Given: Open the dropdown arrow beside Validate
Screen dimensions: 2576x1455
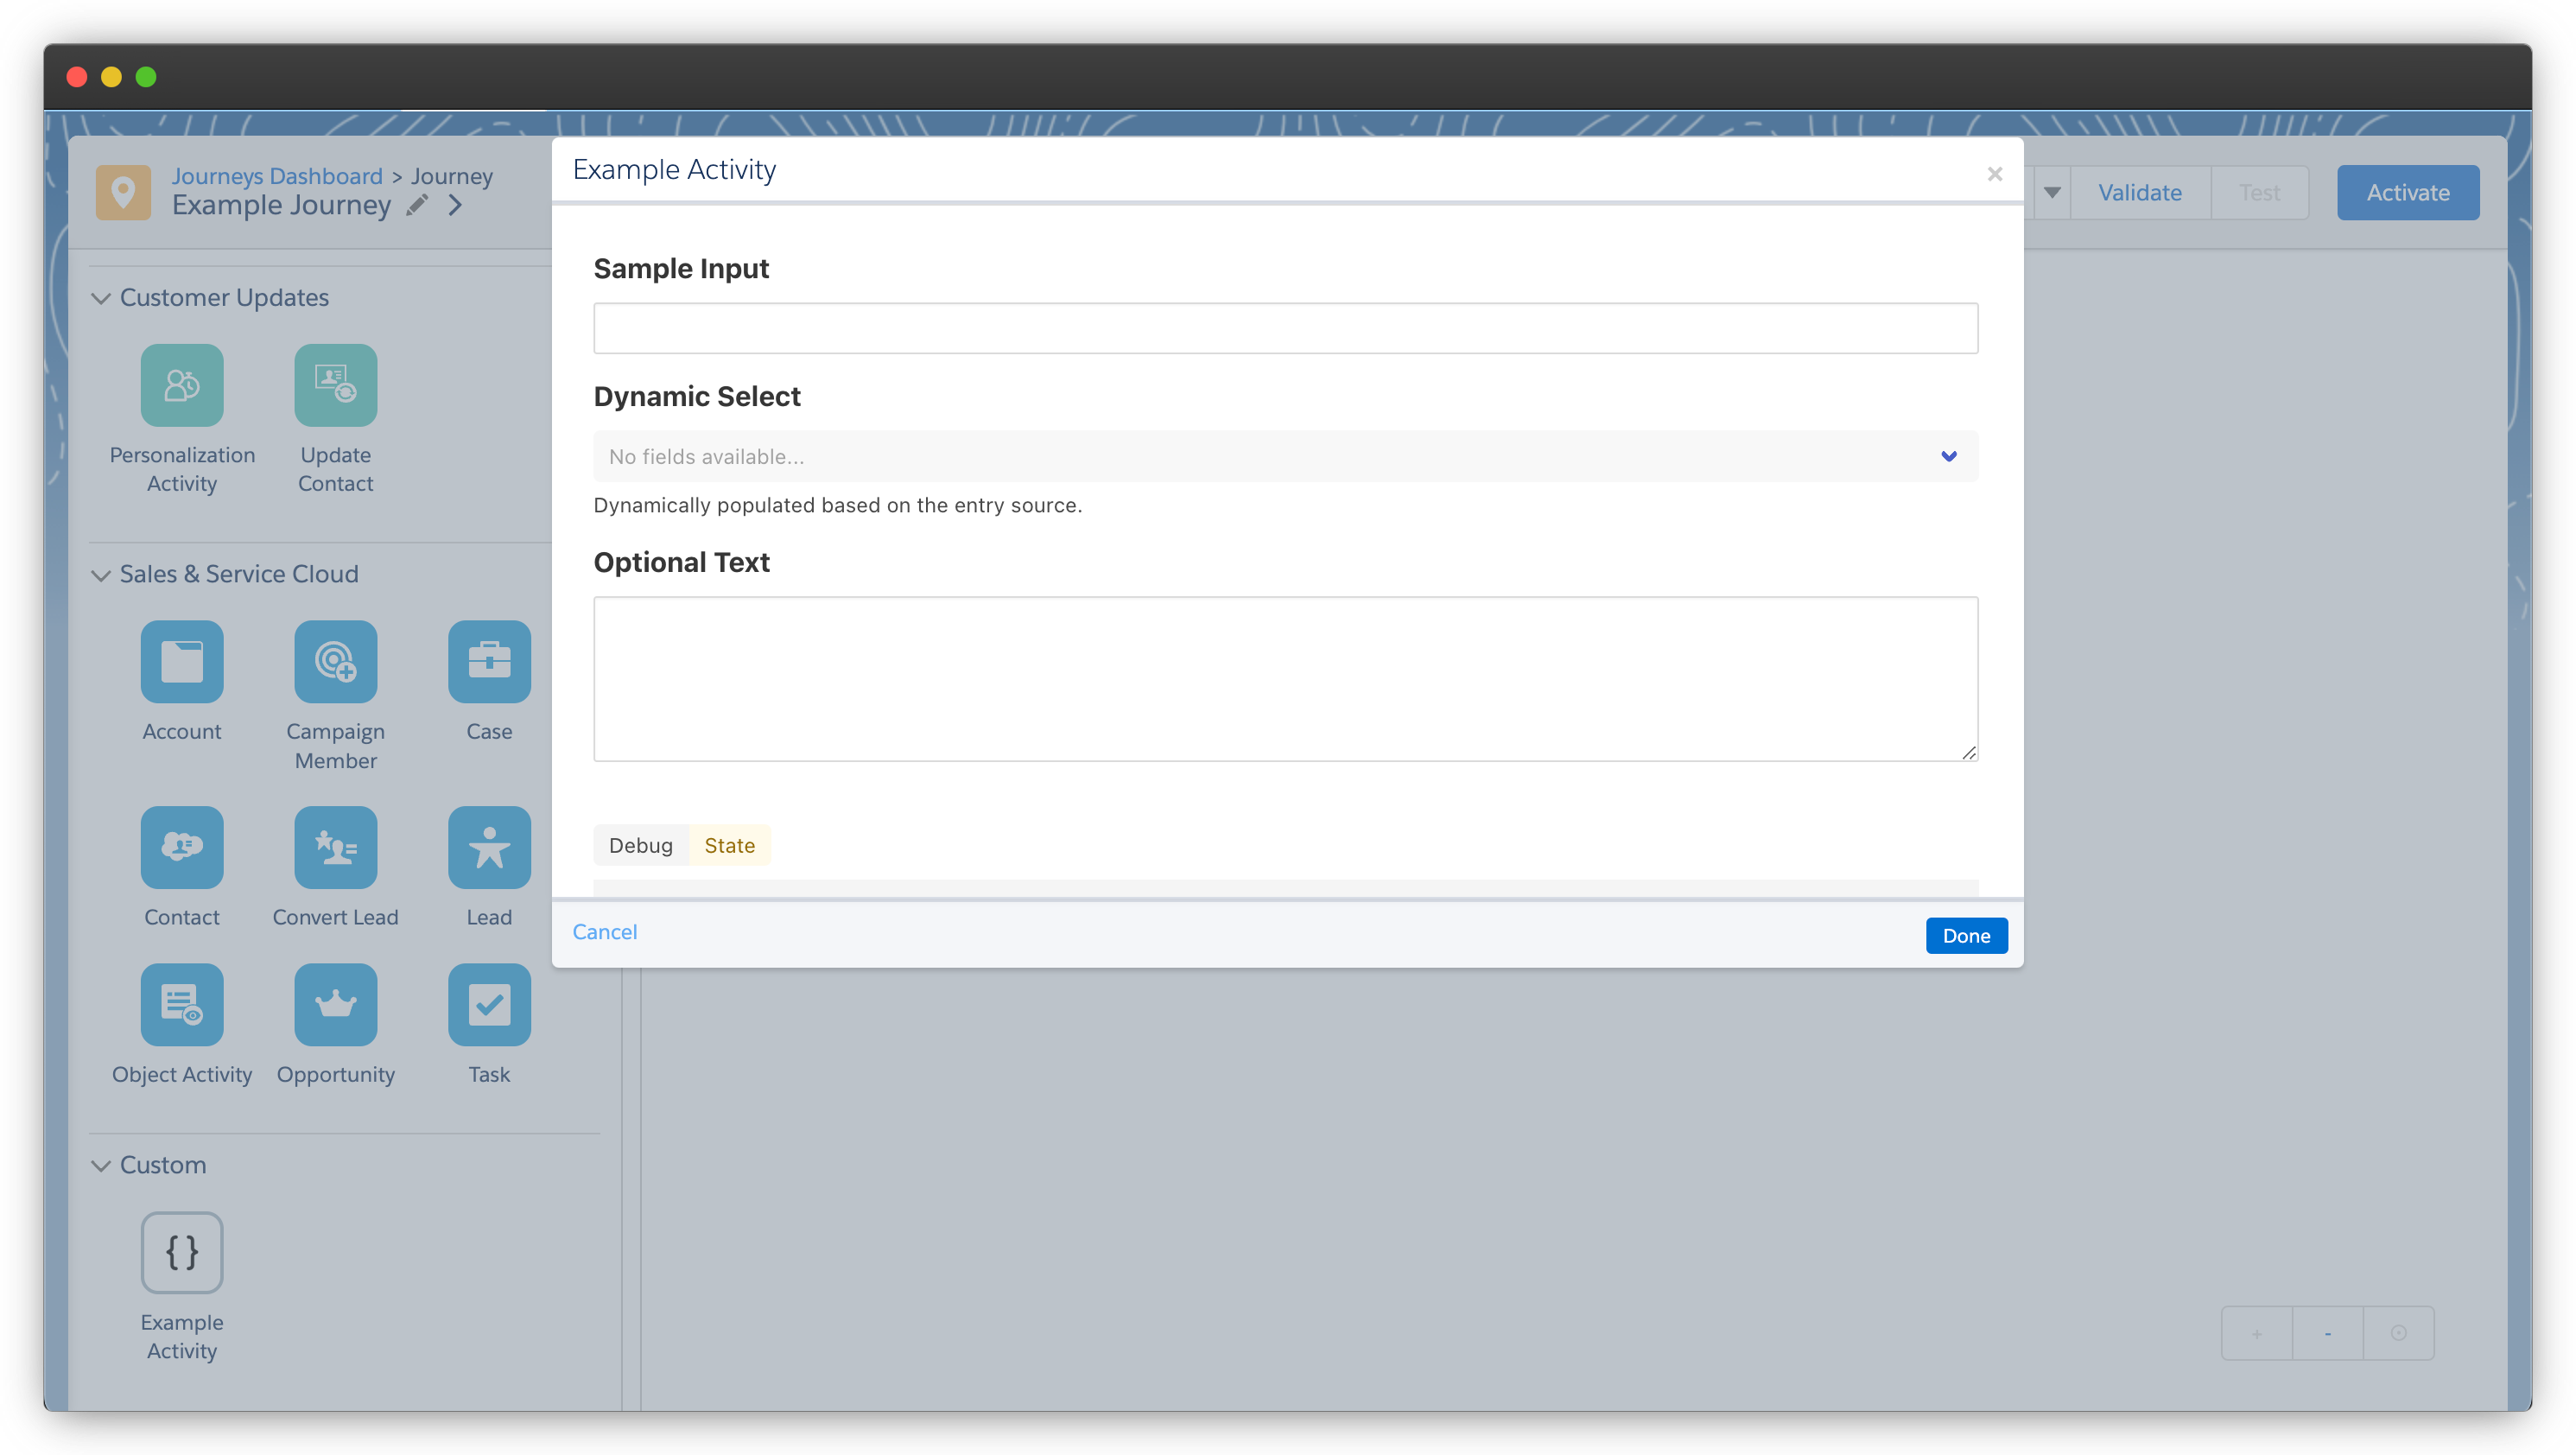Looking at the screenshot, I should click(2051, 192).
